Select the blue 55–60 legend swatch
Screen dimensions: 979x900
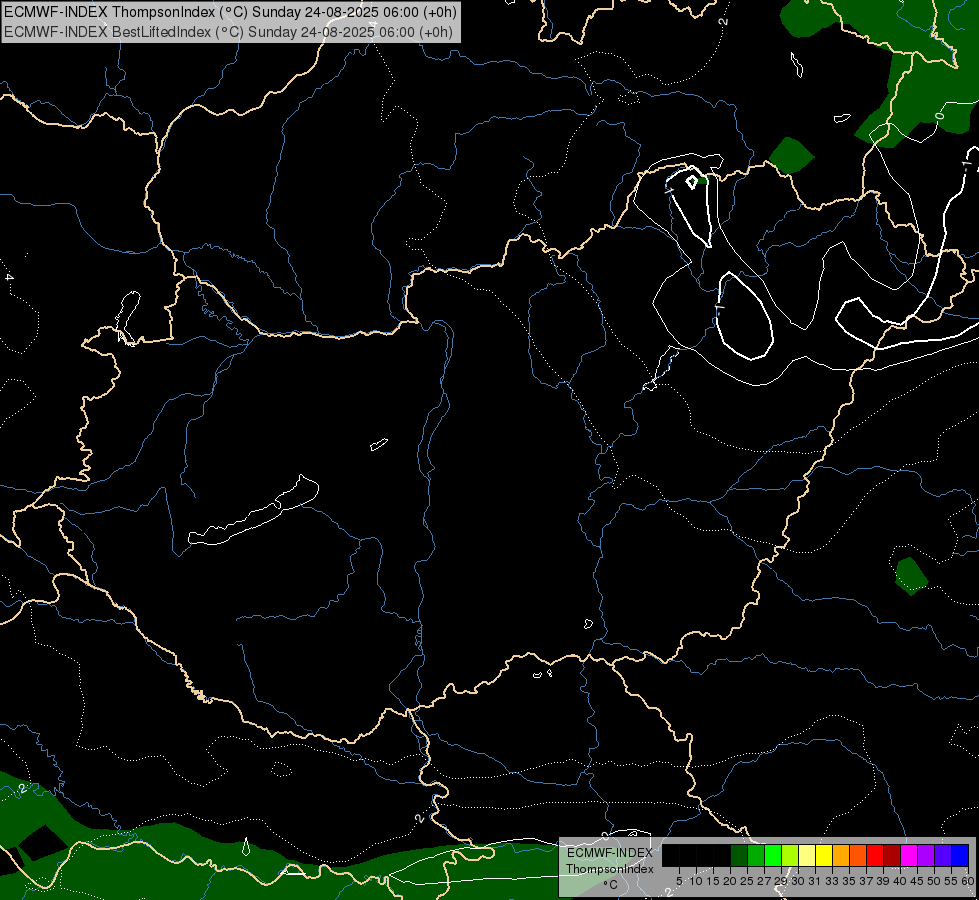click(960, 855)
